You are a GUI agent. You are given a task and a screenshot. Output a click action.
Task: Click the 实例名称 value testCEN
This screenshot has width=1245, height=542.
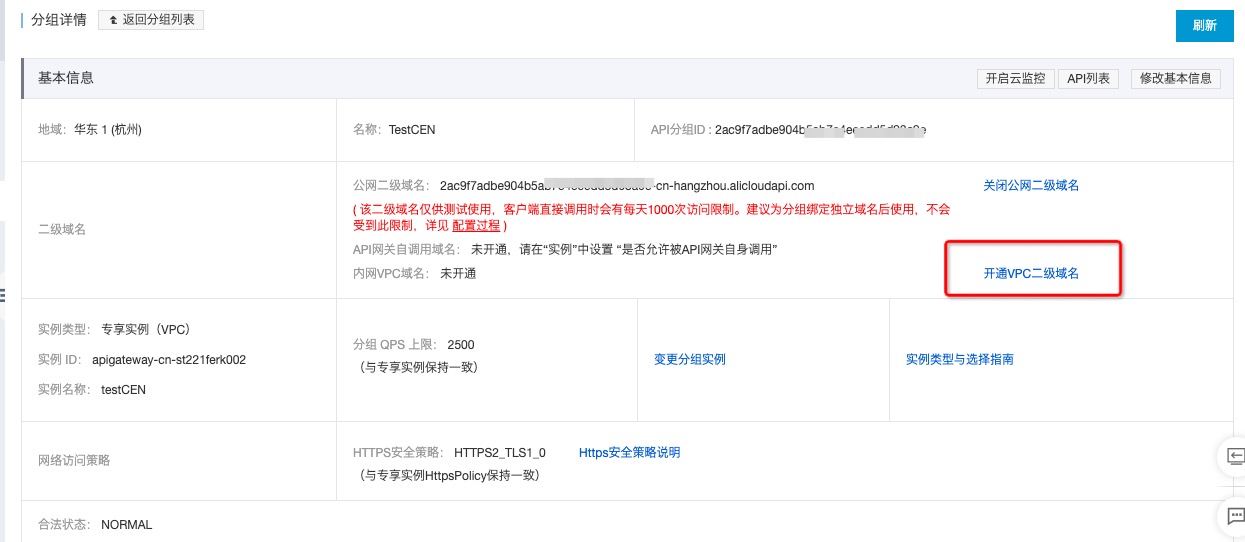[124, 390]
